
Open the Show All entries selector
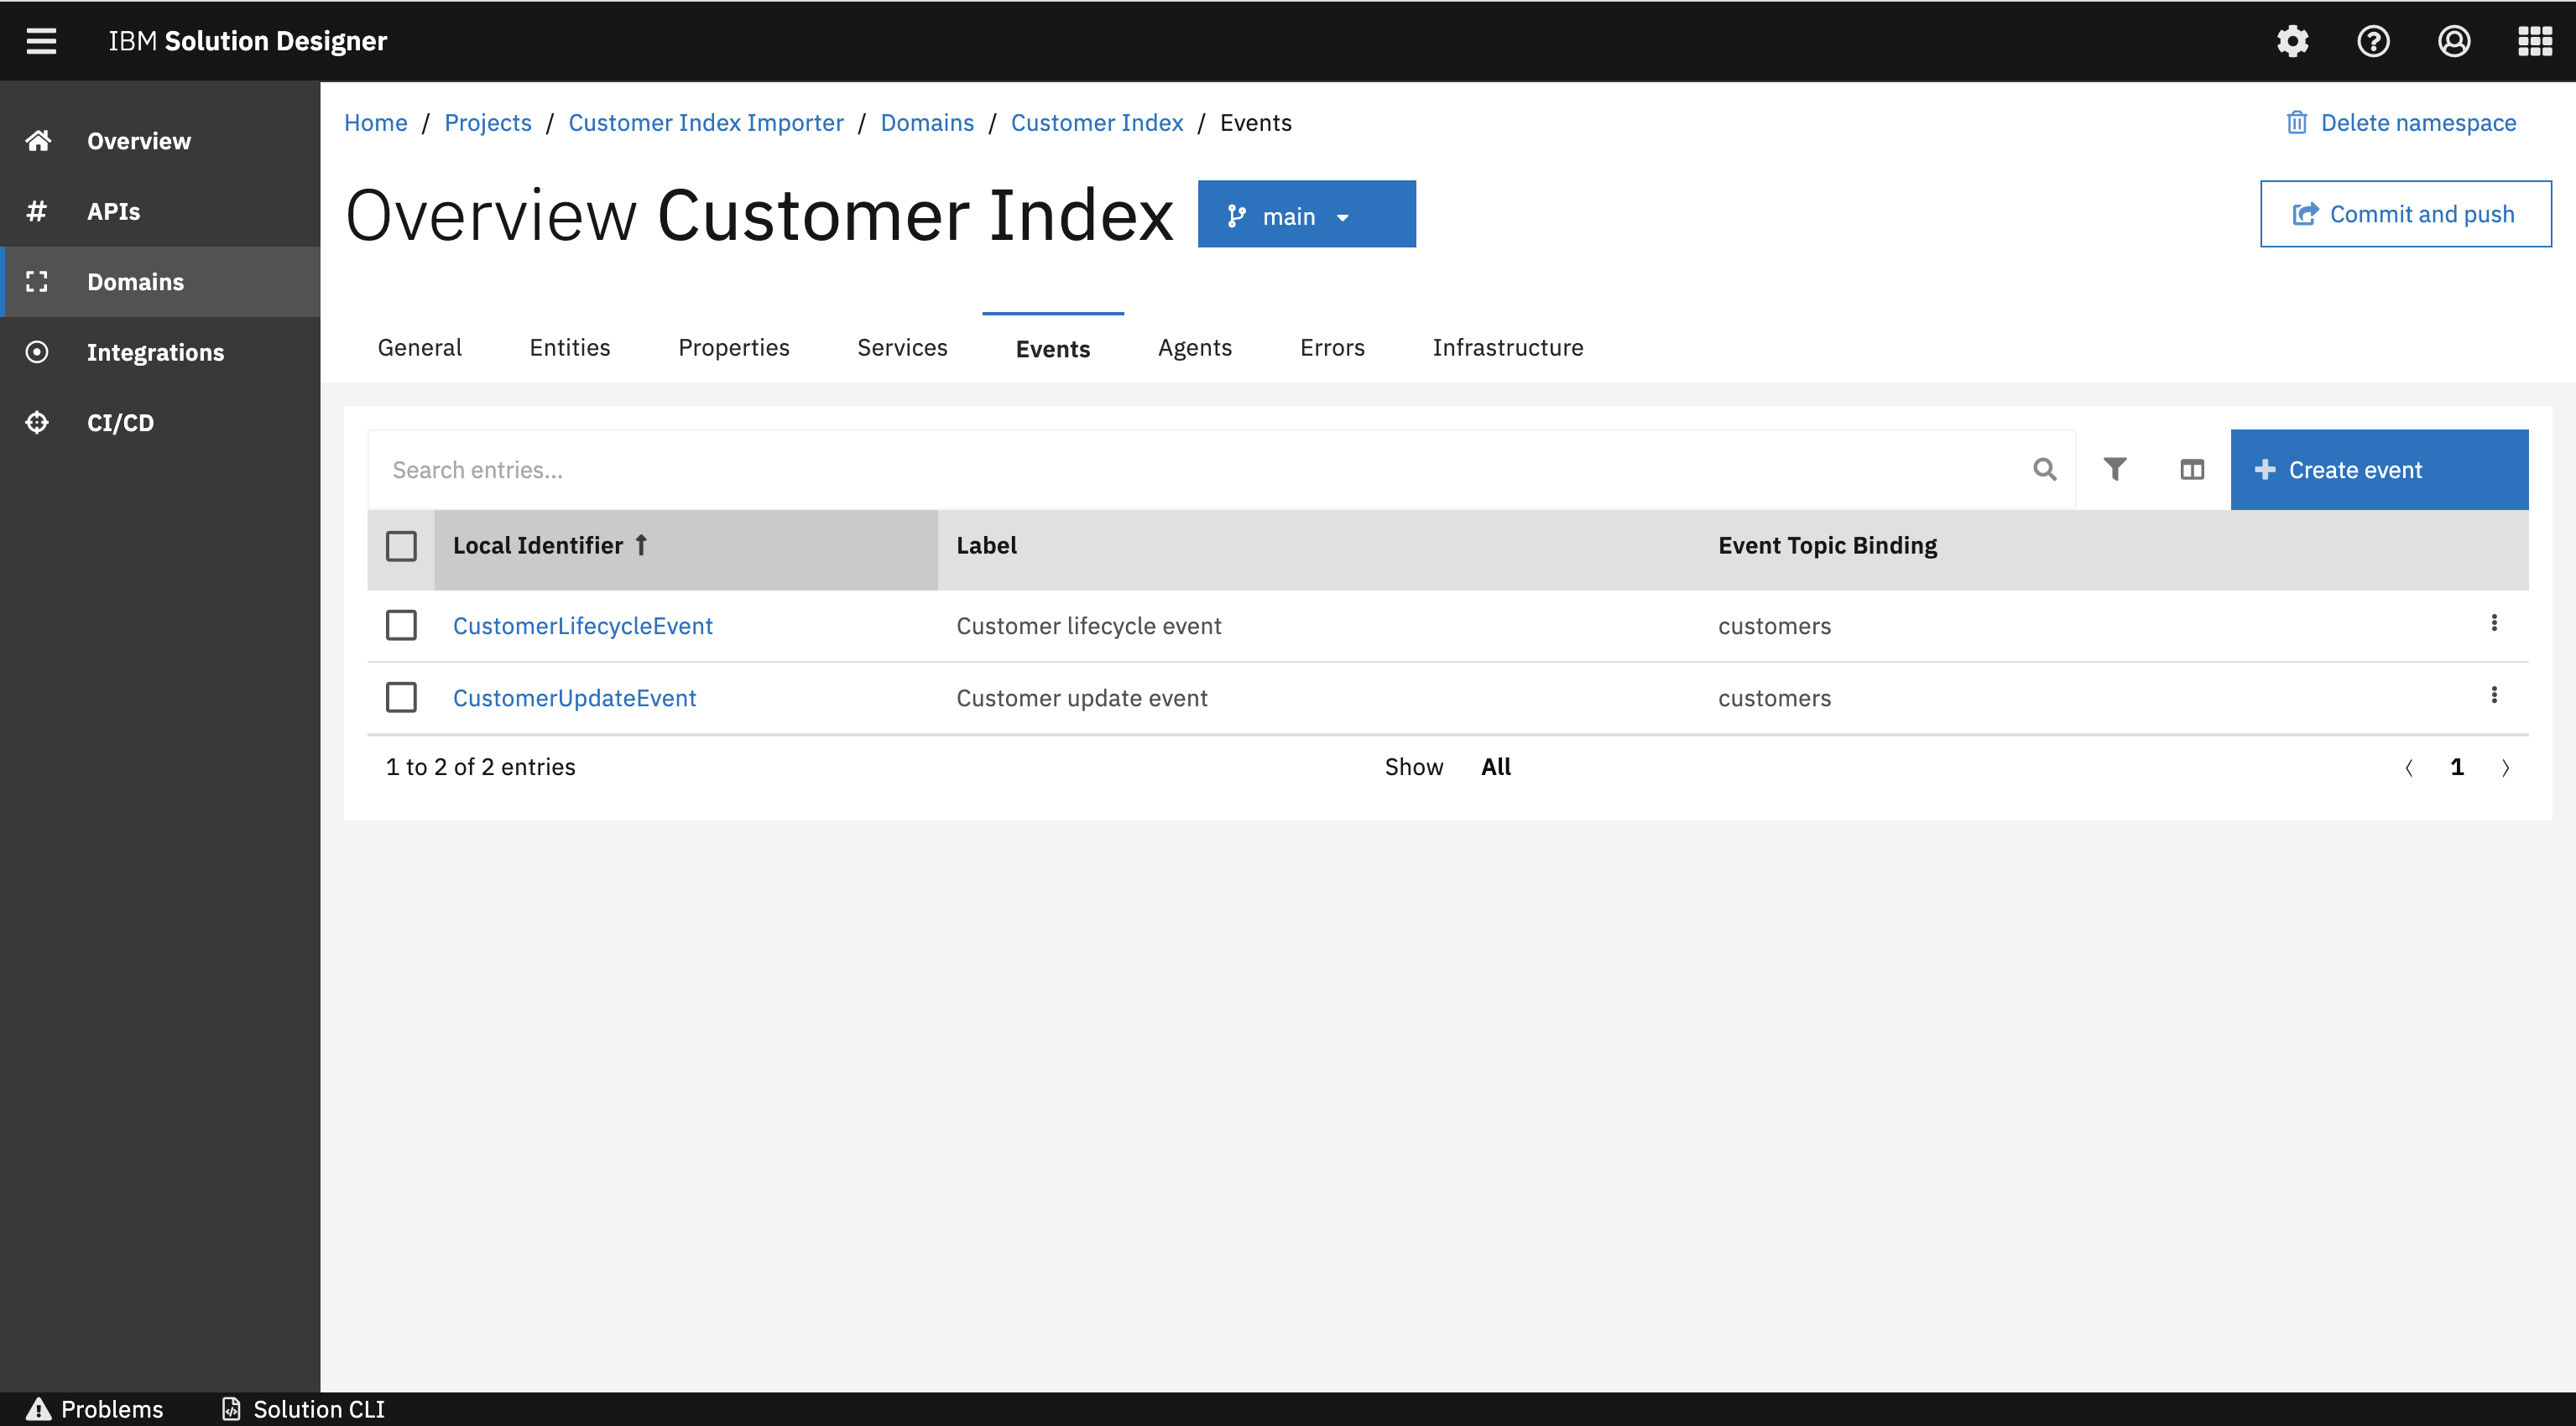pos(1495,767)
